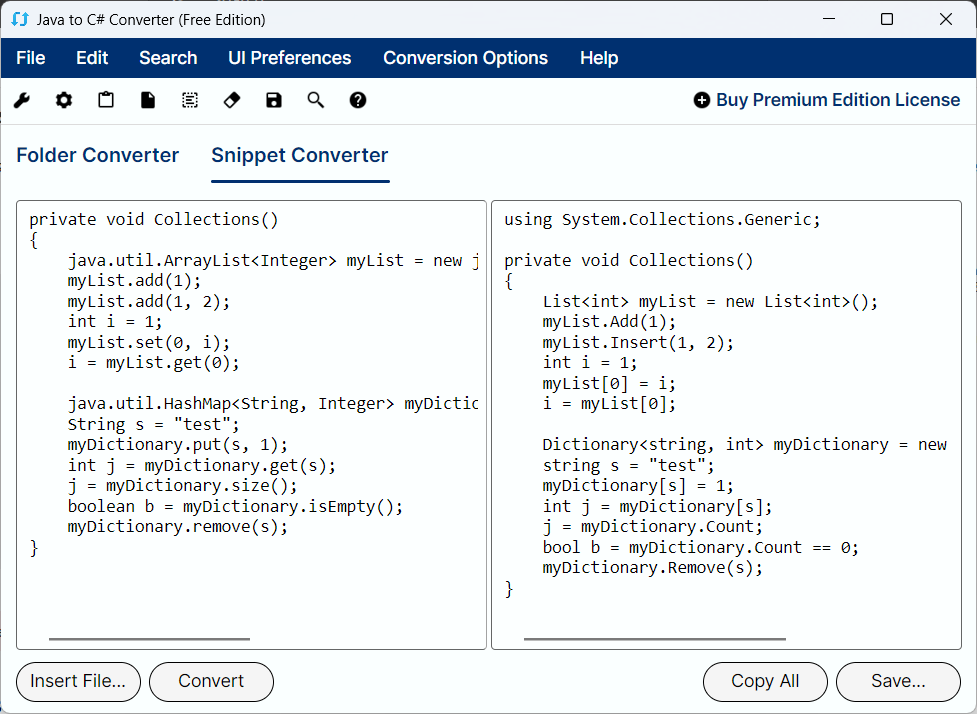Image resolution: width=977 pixels, height=714 pixels.
Task: Click the Java pane horizontal scrollbar
Action: pos(149,638)
